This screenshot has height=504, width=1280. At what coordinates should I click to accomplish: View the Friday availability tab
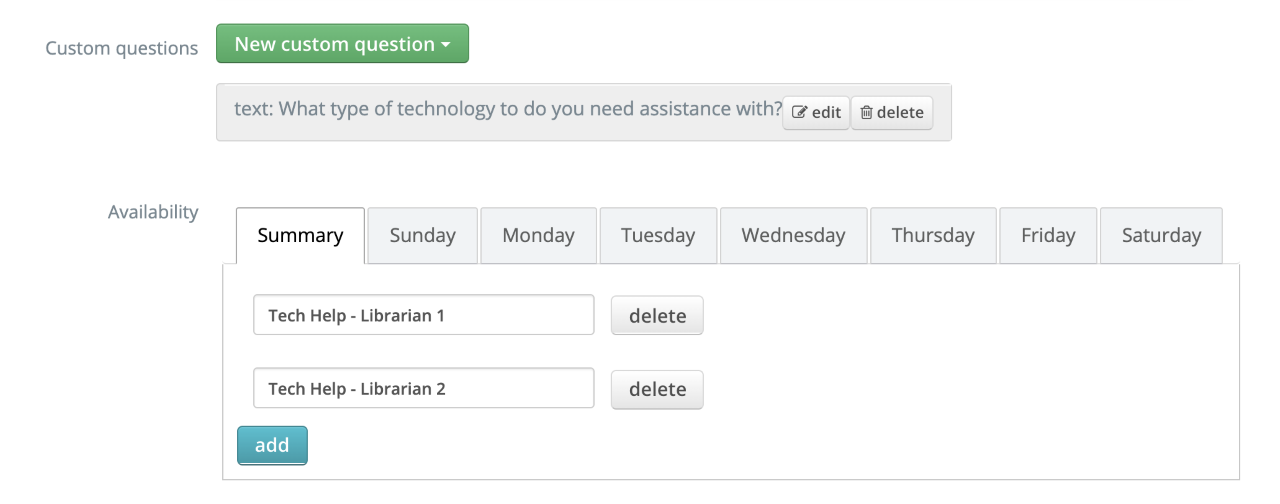point(1048,236)
